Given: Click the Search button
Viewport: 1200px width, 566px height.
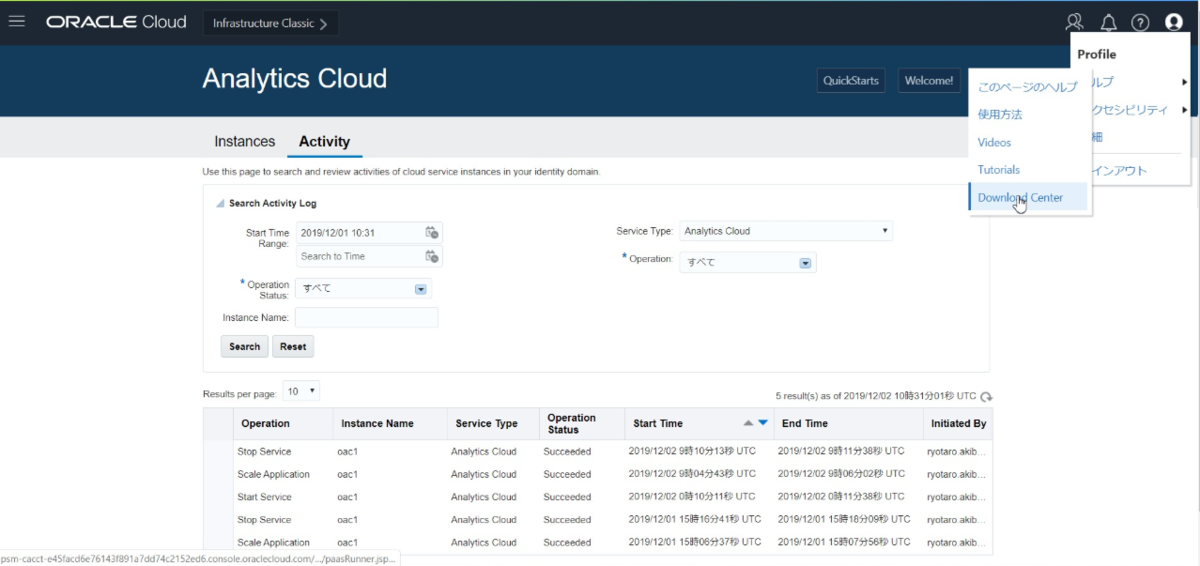Looking at the screenshot, I should 244,346.
